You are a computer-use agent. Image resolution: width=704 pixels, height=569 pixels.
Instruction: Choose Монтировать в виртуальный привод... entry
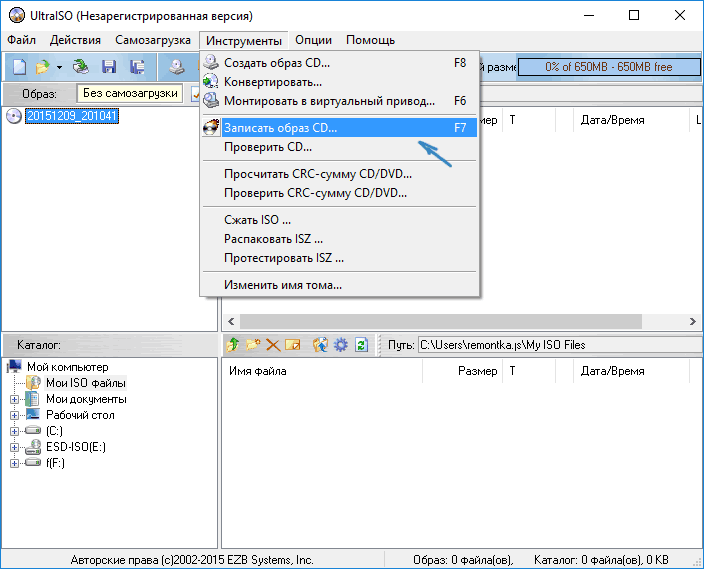coord(340,101)
